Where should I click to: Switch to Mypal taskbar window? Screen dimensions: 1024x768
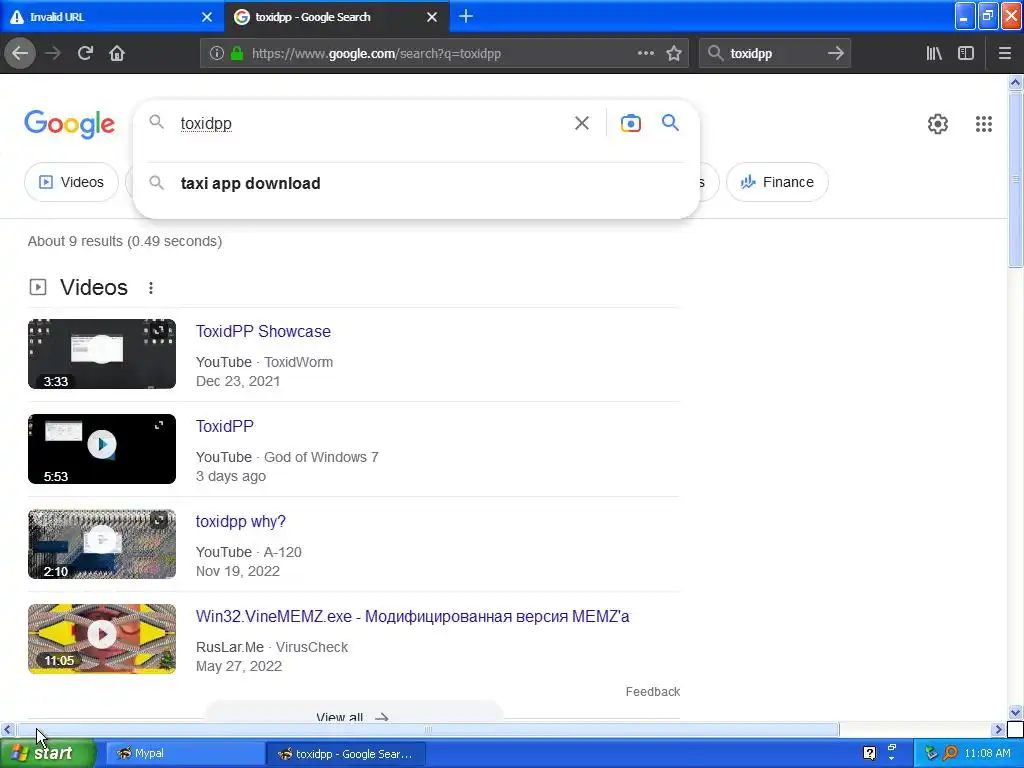(x=184, y=754)
